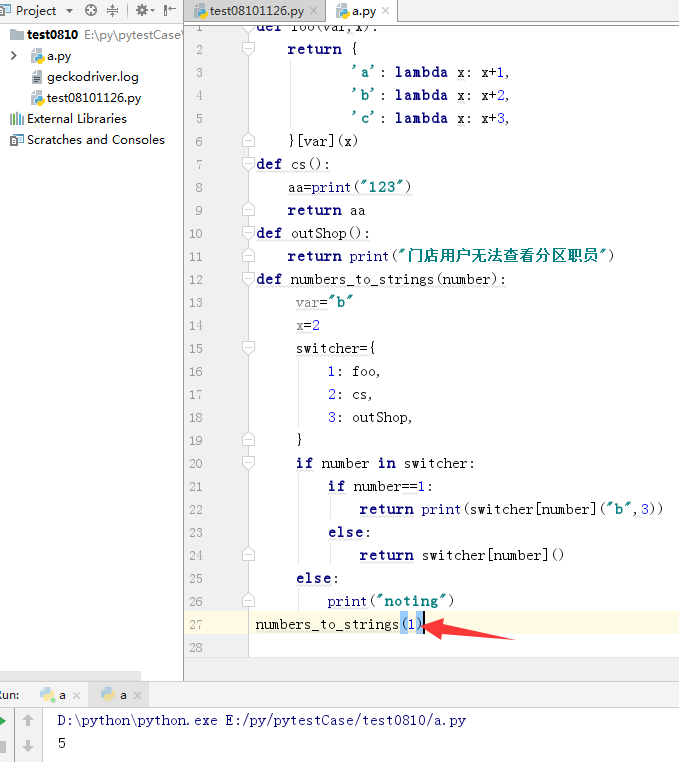Collapse the numbers_to_strings fold marker line 12

pyautogui.click(x=248, y=279)
